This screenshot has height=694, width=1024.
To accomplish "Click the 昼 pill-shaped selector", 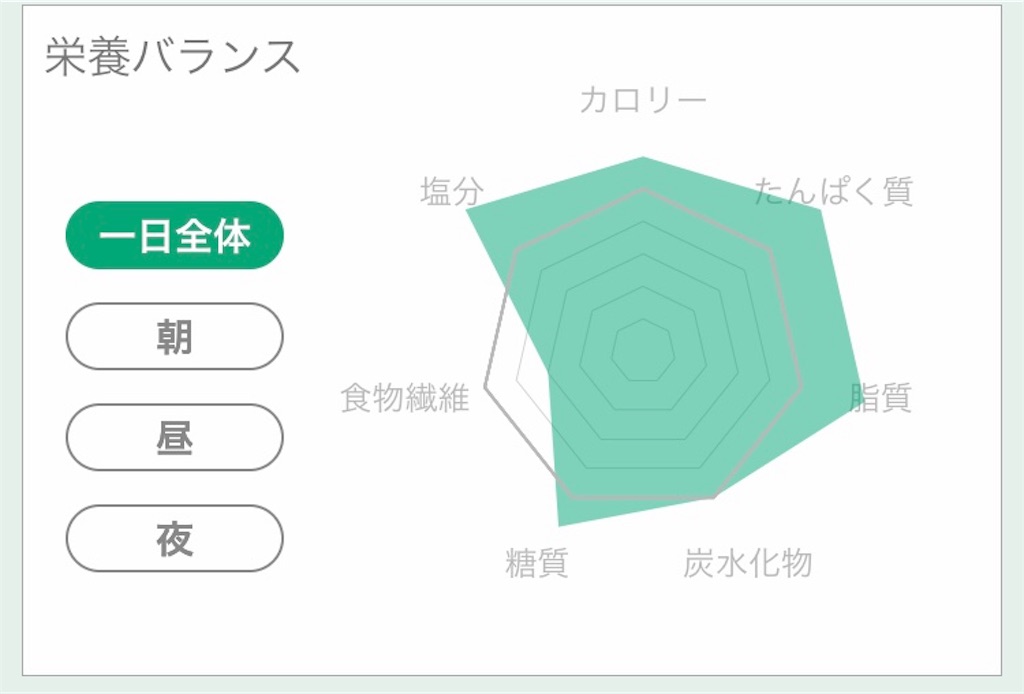I will pyautogui.click(x=173, y=438).
